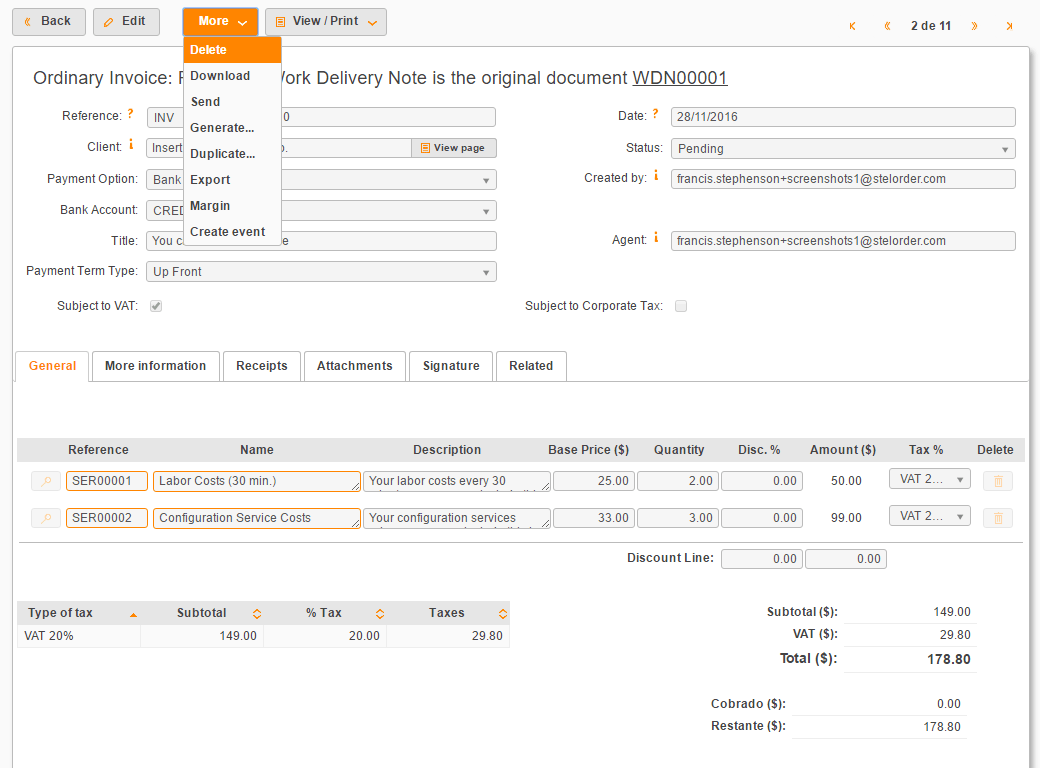
Task: Switch to the Attachments tab
Action: pyautogui.click(x=355, y=366)
